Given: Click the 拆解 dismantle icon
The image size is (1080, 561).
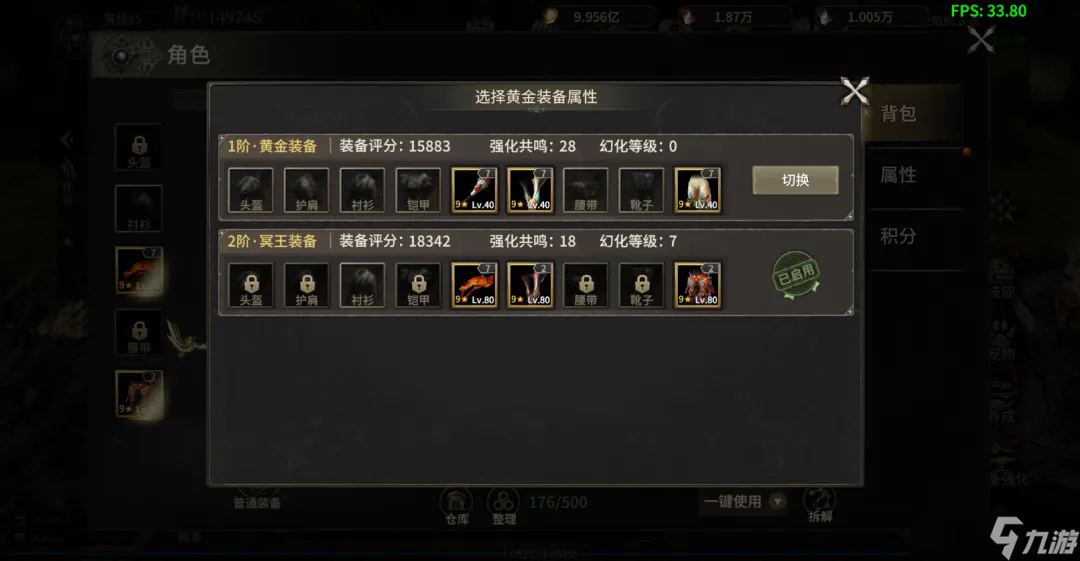Looking at the screenshot, I should coord(820,507).
